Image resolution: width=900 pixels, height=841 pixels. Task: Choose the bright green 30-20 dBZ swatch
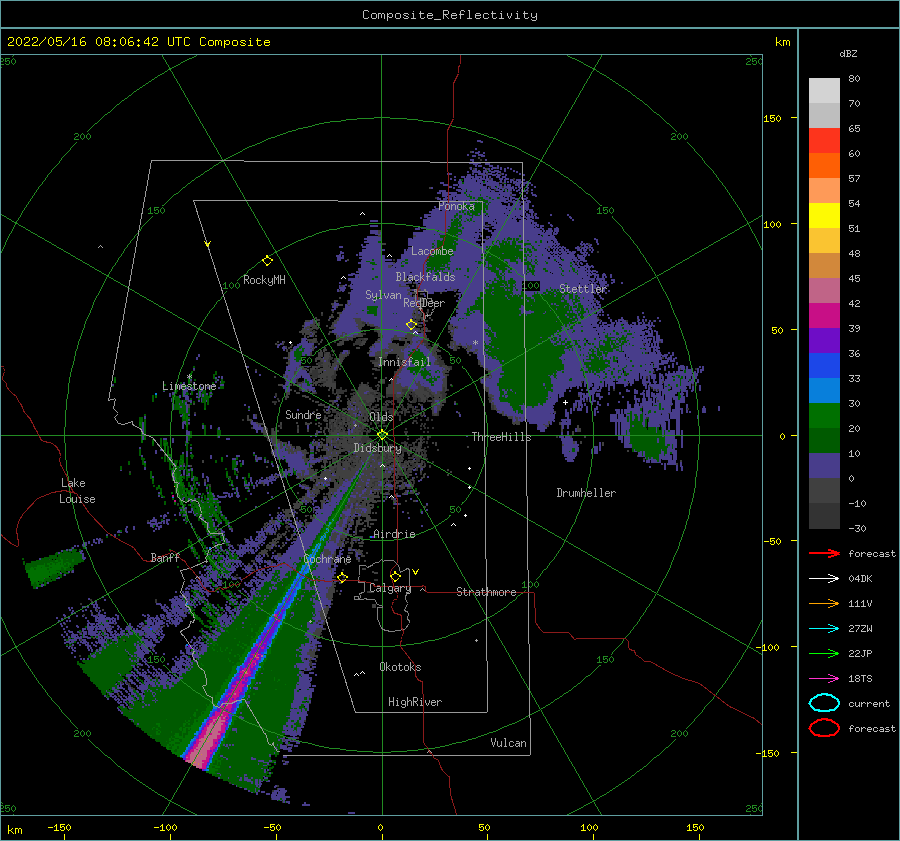pos(824,416)
